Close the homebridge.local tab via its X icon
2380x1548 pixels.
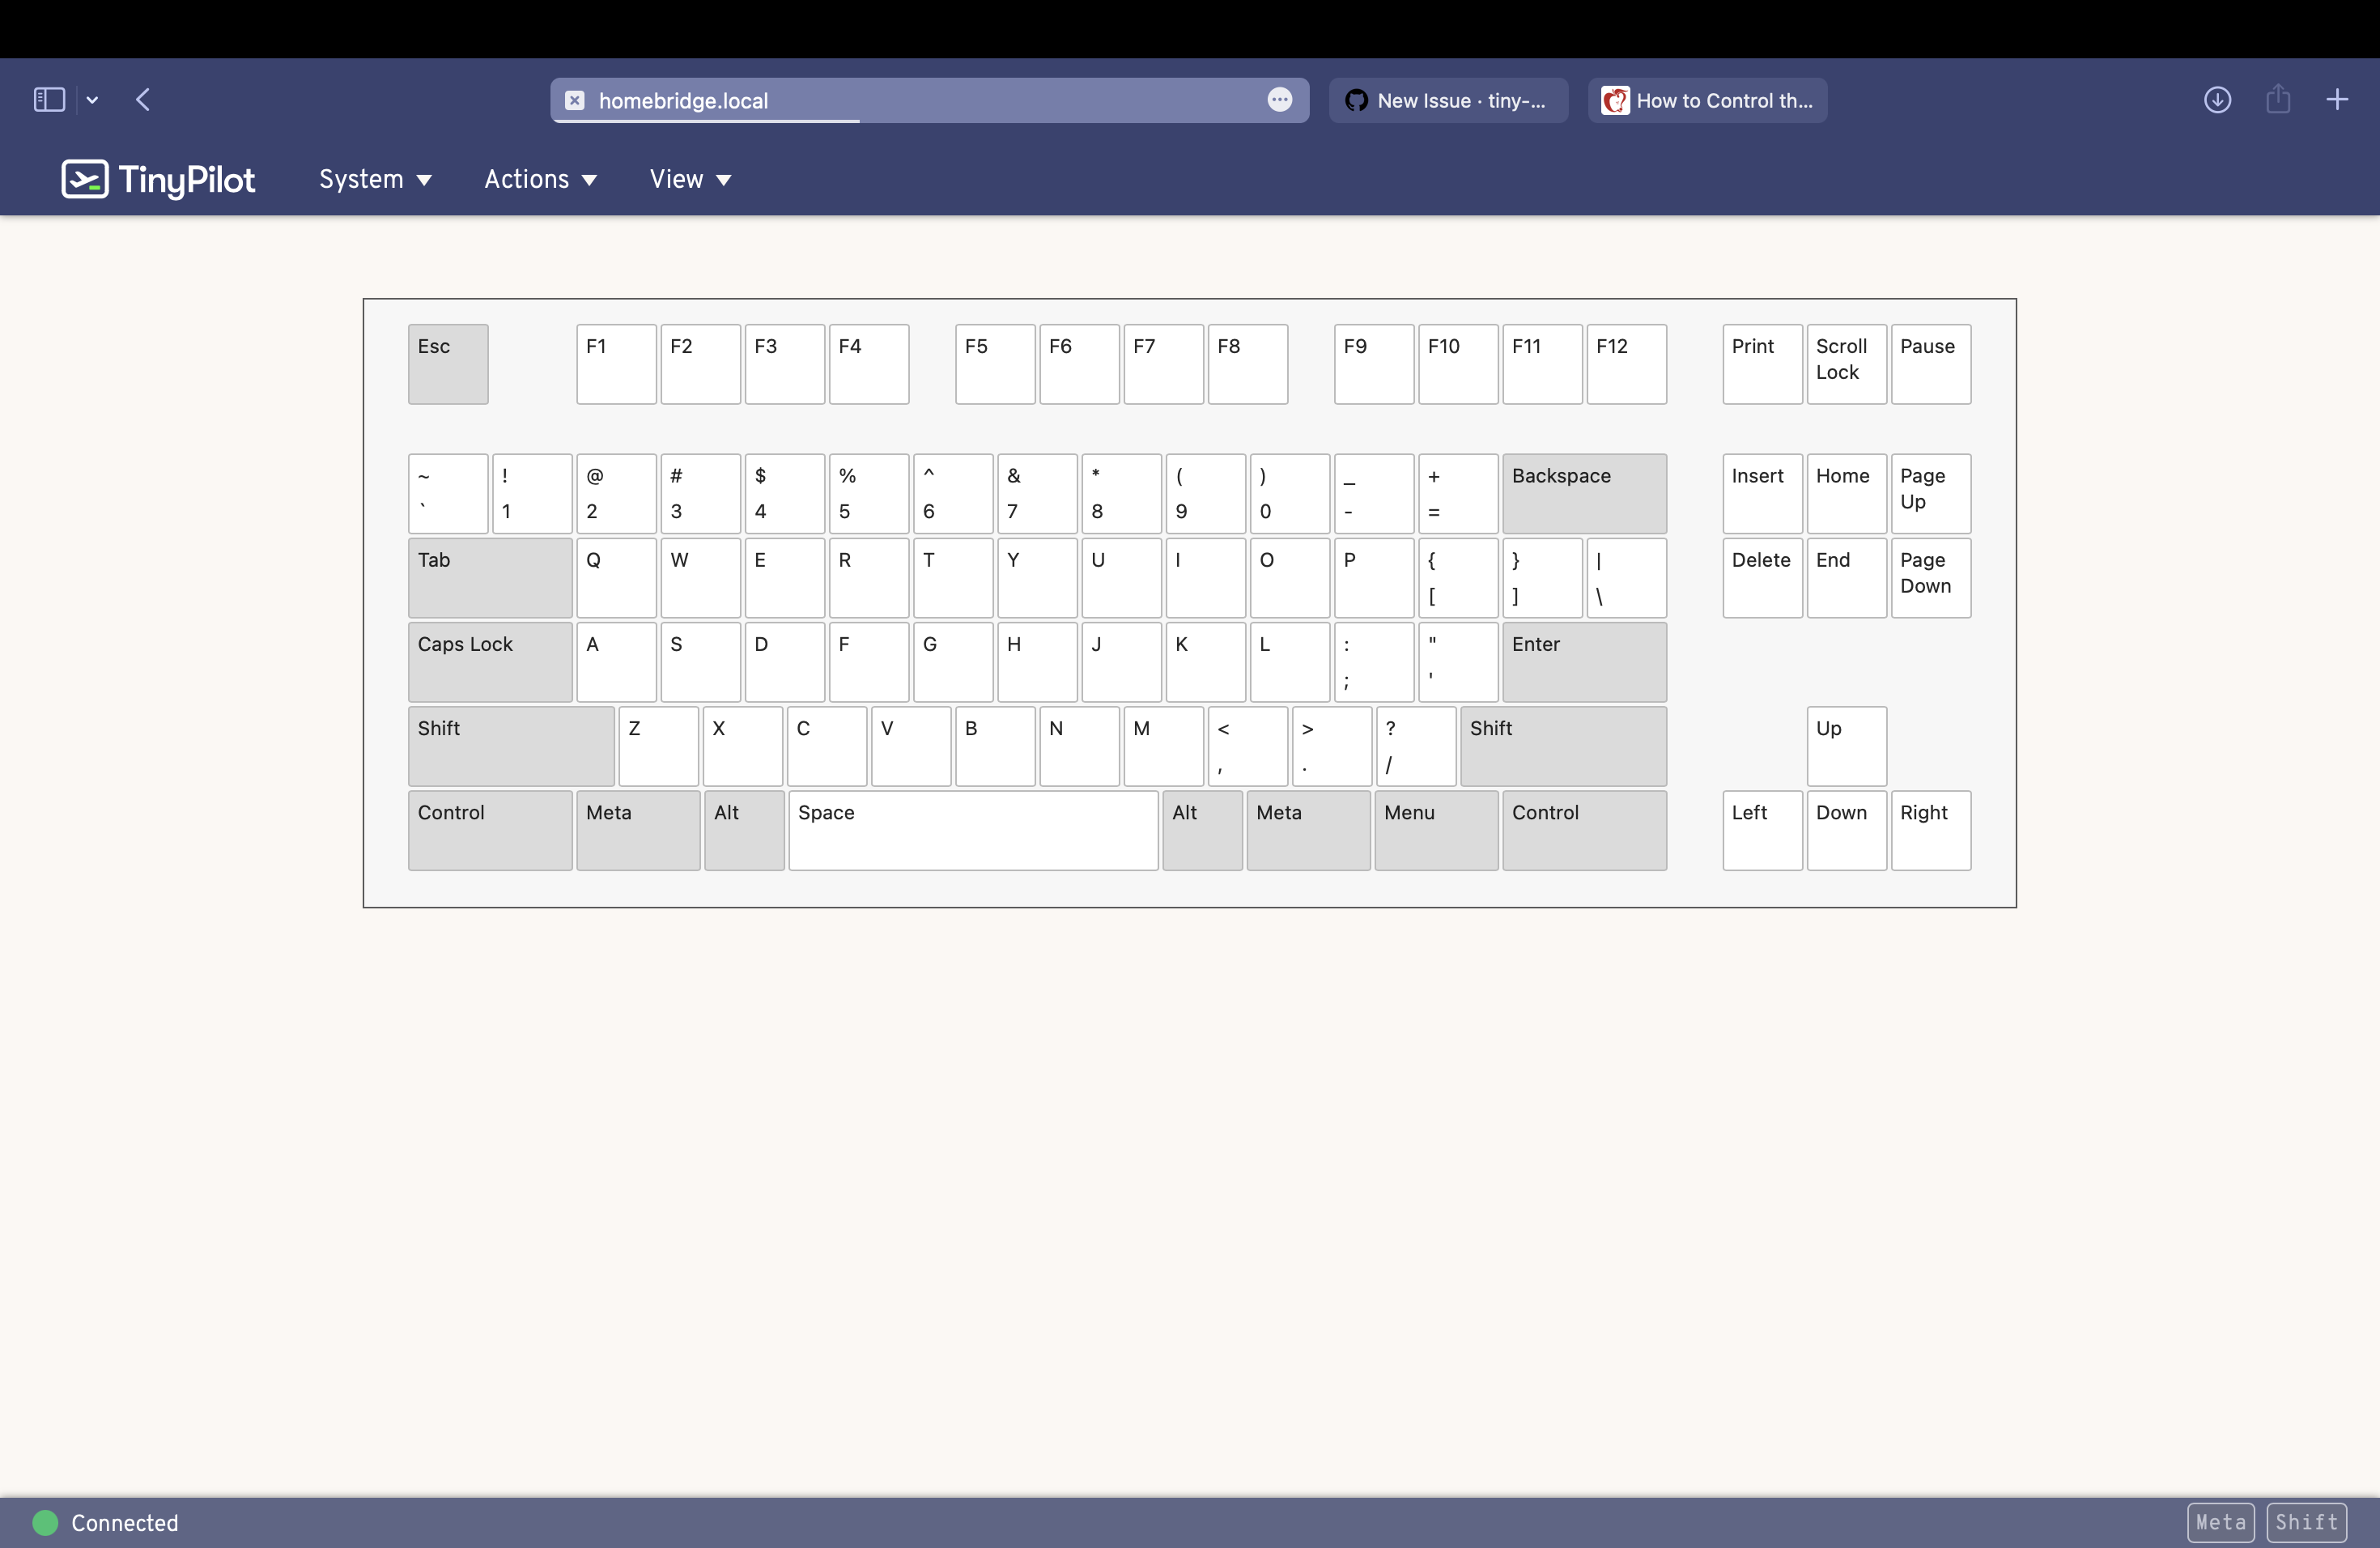[575, 101]
